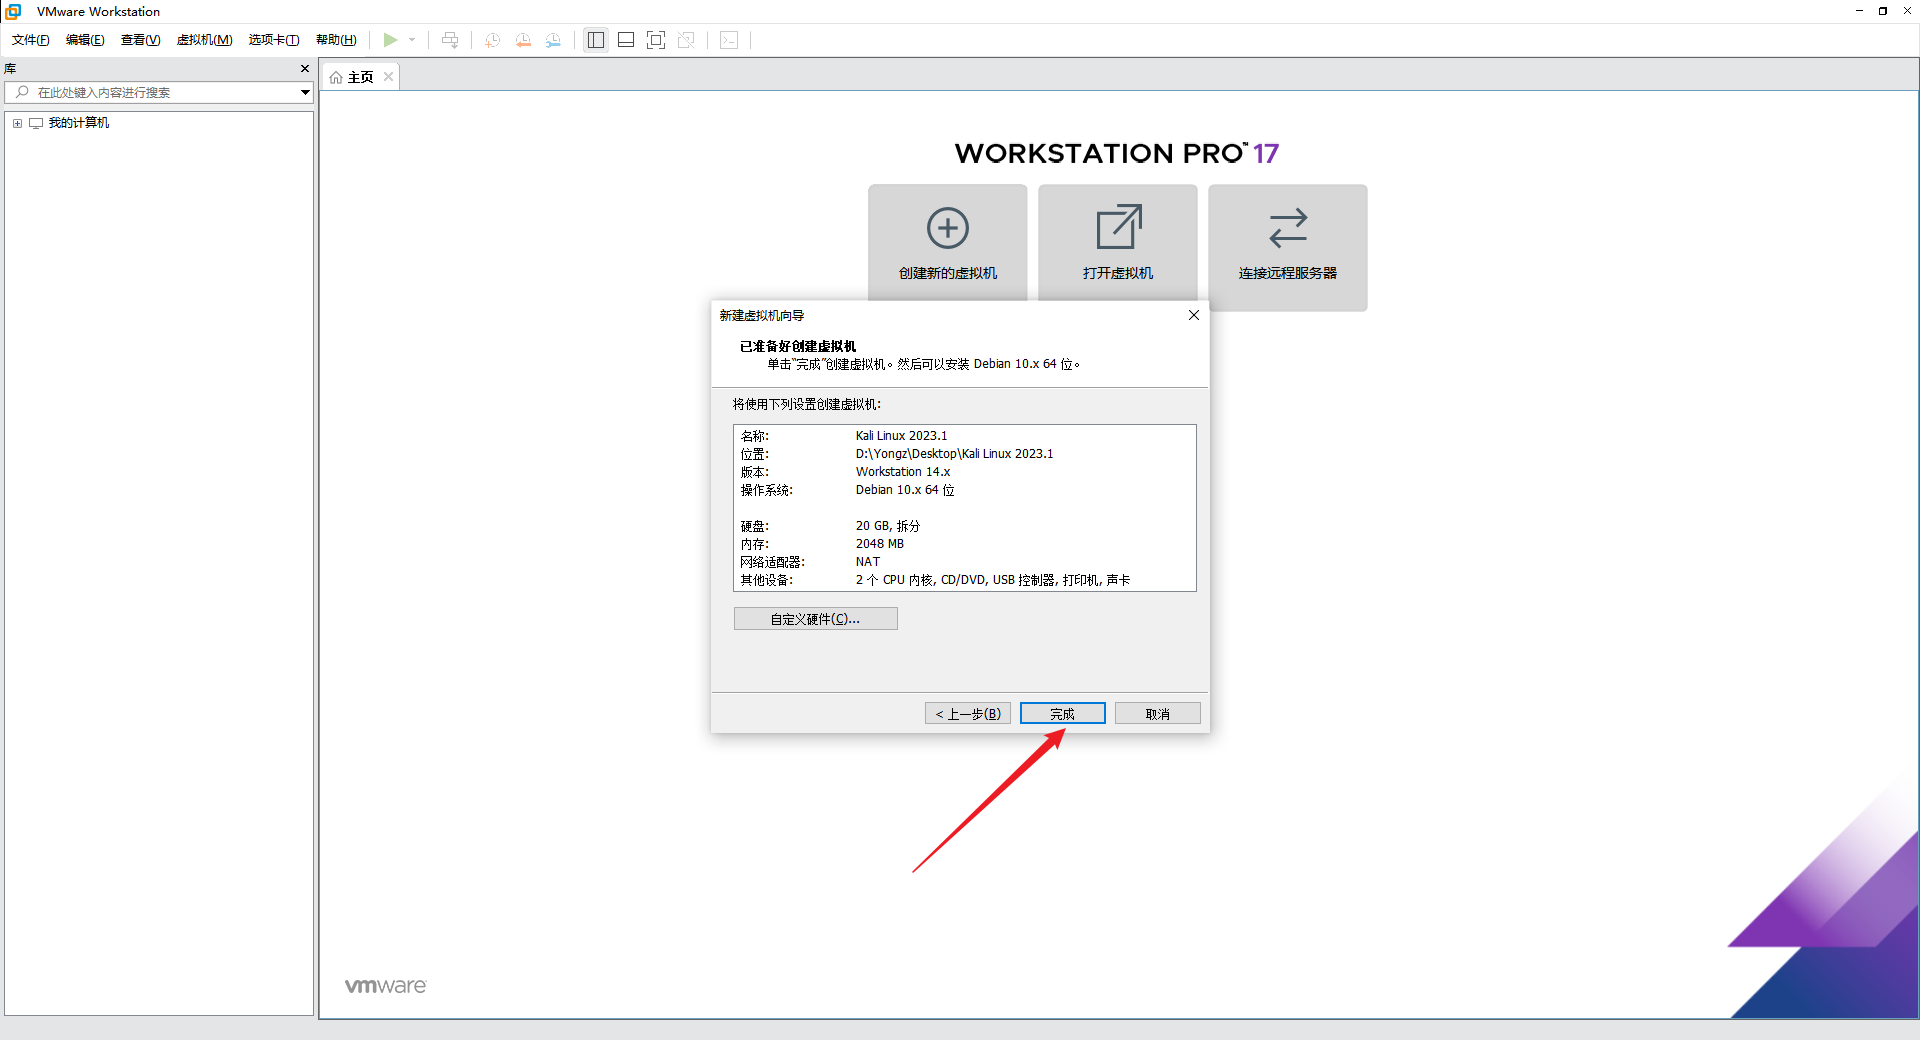Expand the 我的计算机 tree node

tap(17, 123)
